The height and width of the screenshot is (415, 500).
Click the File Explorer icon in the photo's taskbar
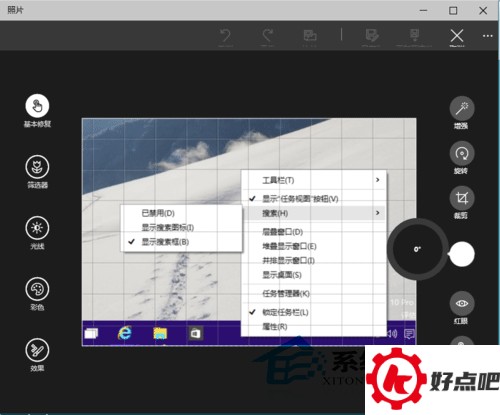[160, 333]
